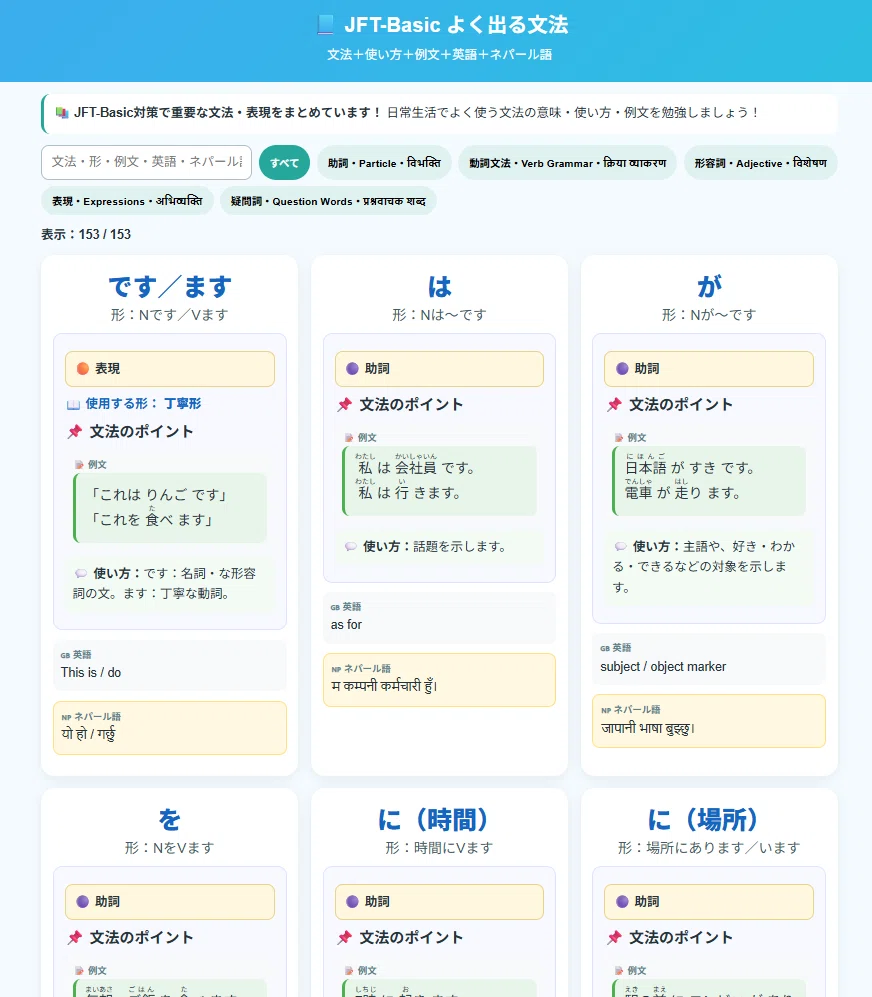
Task: Click the purple dot in に（場所） 助詞 badge
Action: click(622, 902)
